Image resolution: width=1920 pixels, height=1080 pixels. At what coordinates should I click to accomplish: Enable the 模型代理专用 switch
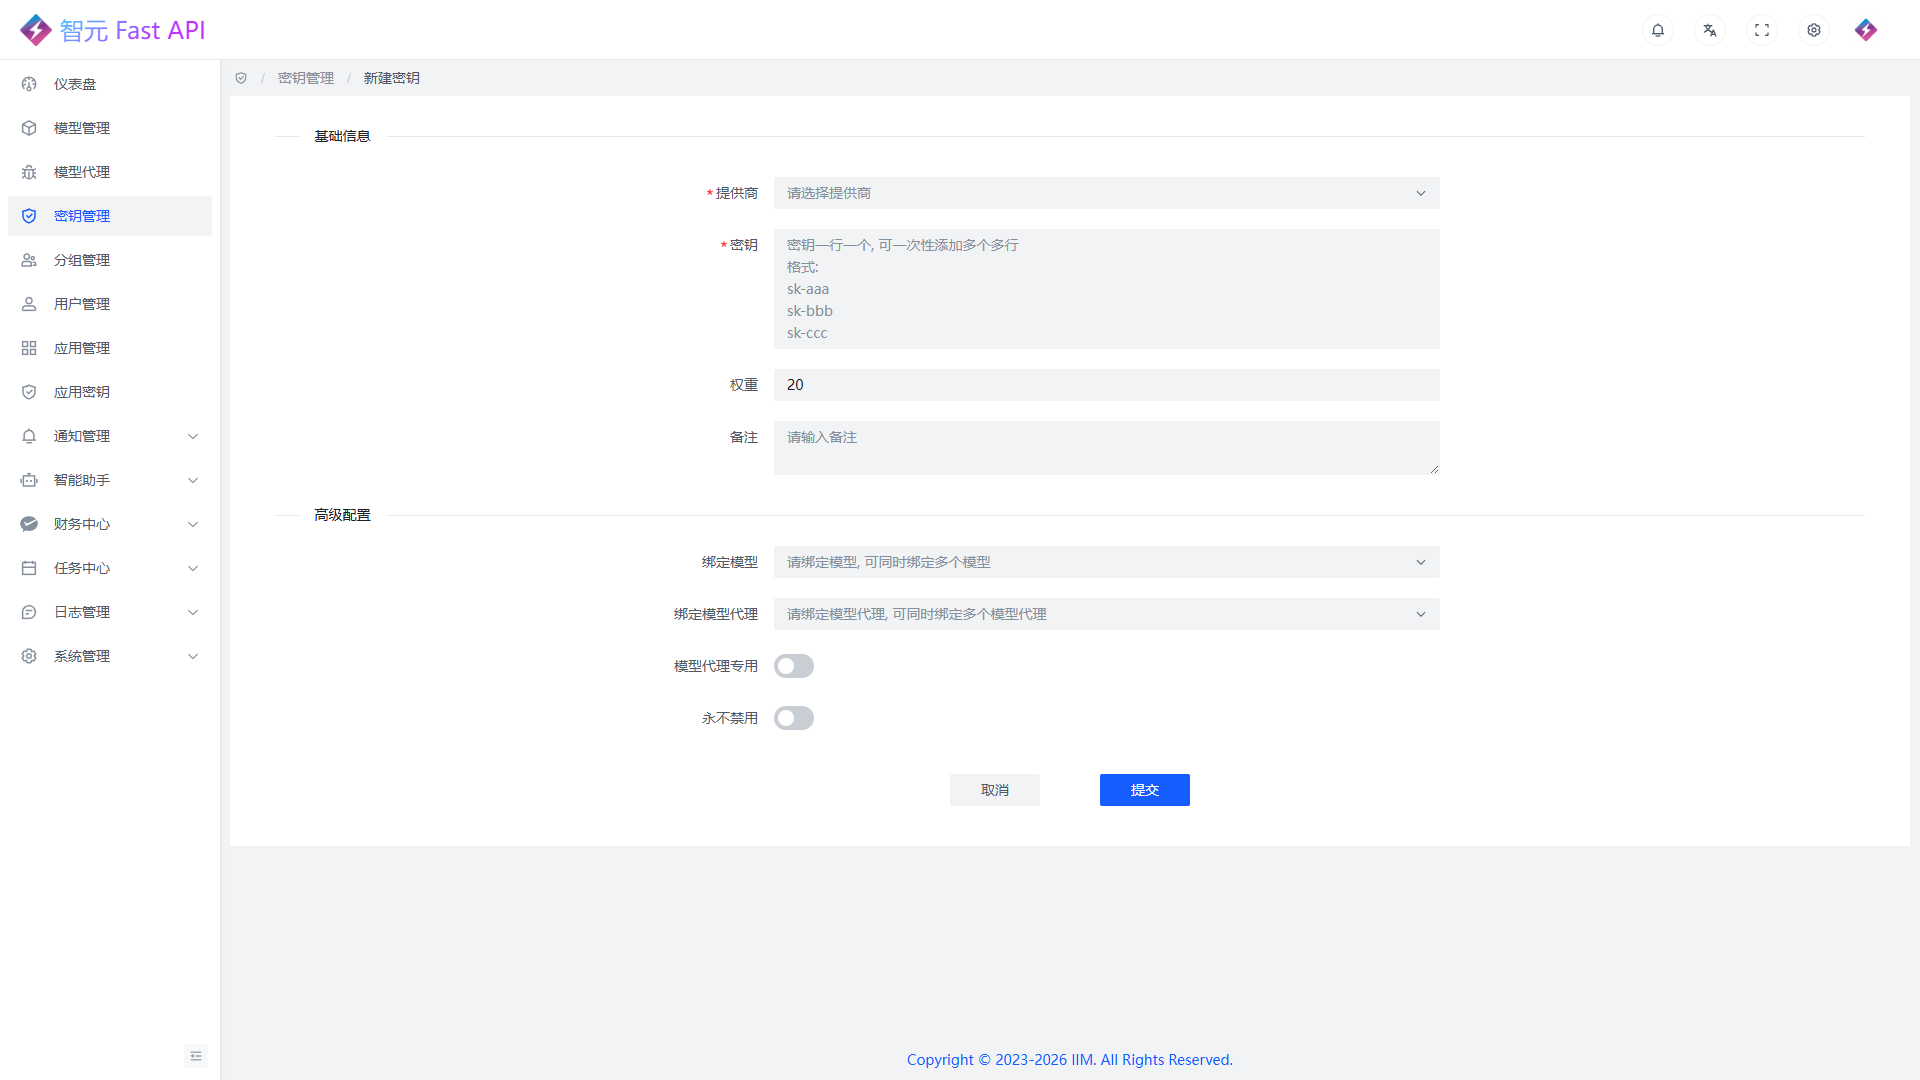click(794, 666)
